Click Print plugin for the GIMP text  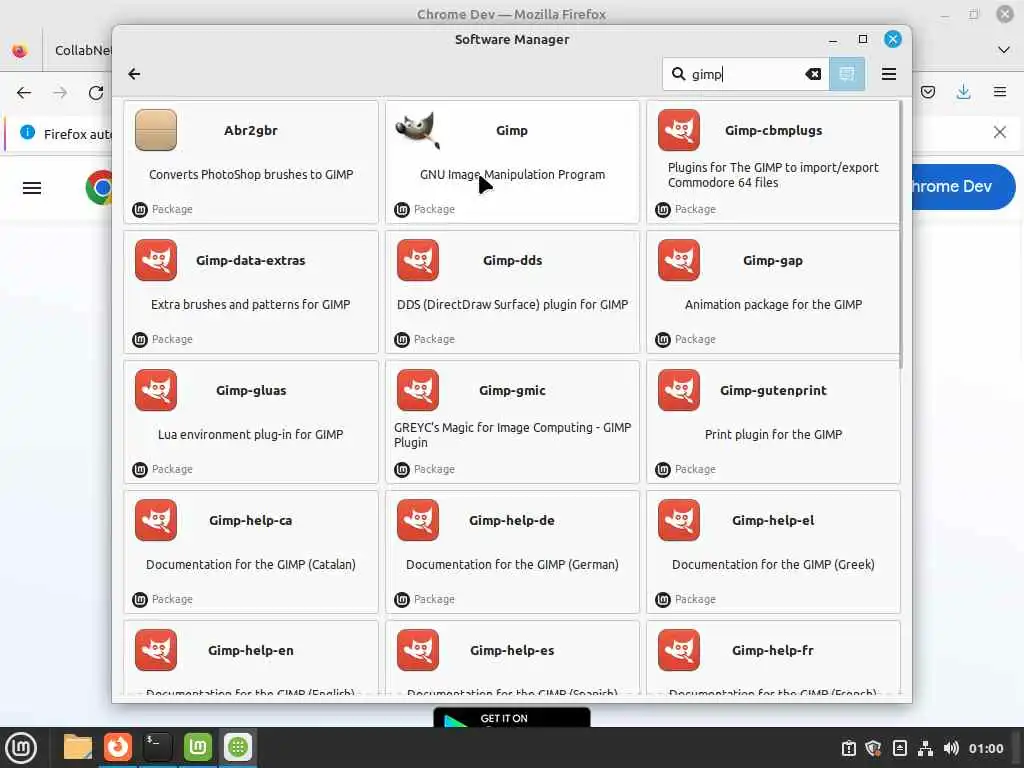pyautogui.click(x=773, y=434)
